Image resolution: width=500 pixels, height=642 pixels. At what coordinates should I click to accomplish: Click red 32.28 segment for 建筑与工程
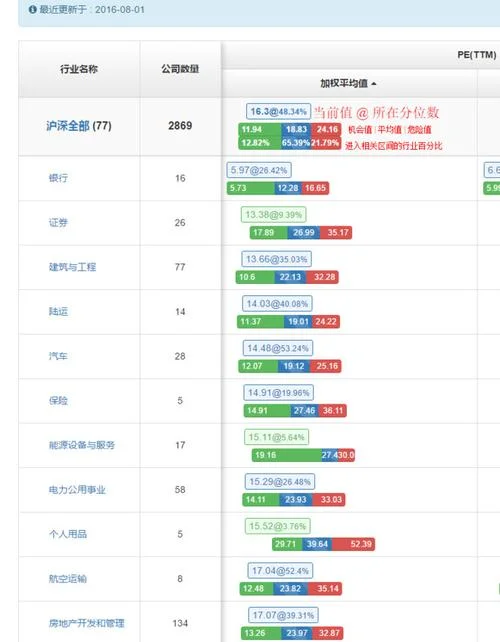(x=323, y=278)
